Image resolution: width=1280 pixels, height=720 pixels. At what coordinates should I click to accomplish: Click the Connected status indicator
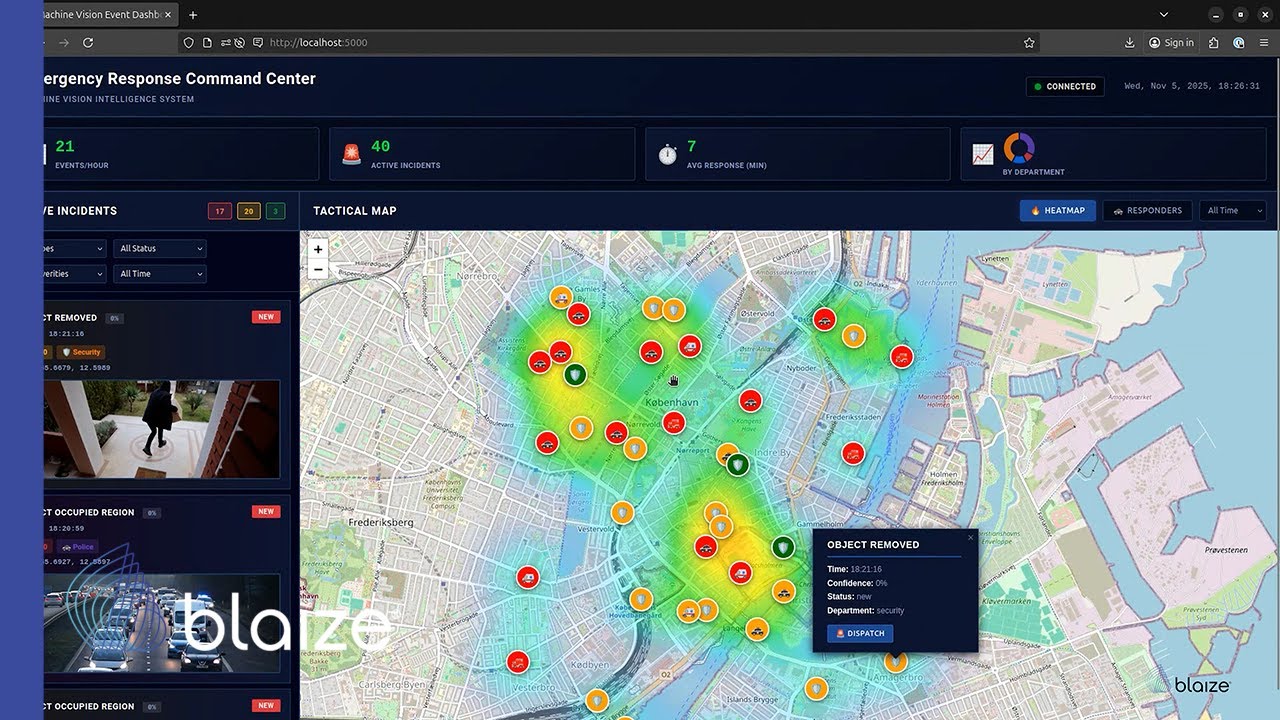point(1065,87)
